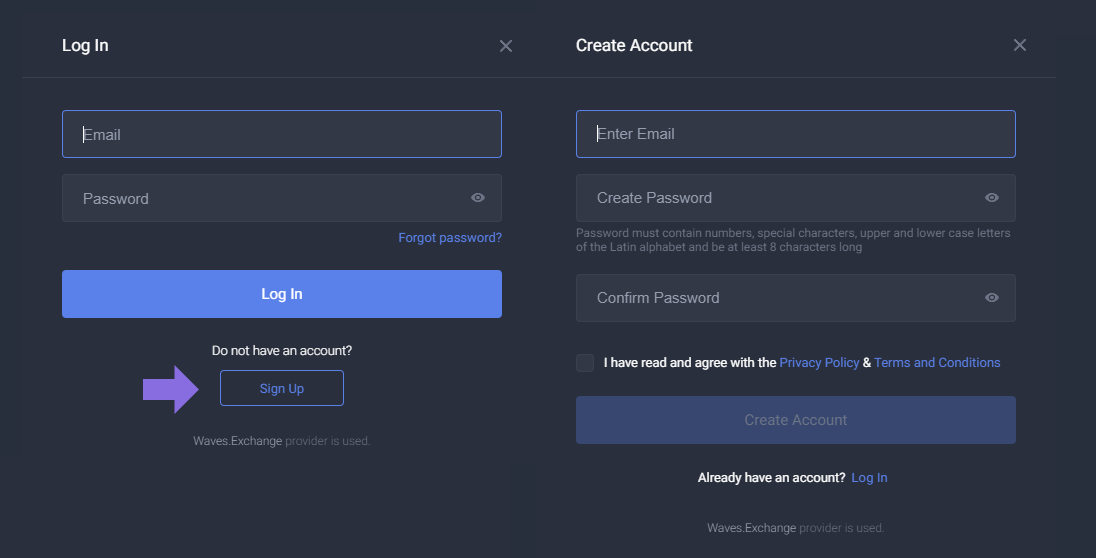1096x558 pixels.
Task: Click the Email field in Log In
Action: [x=281, y=134]
